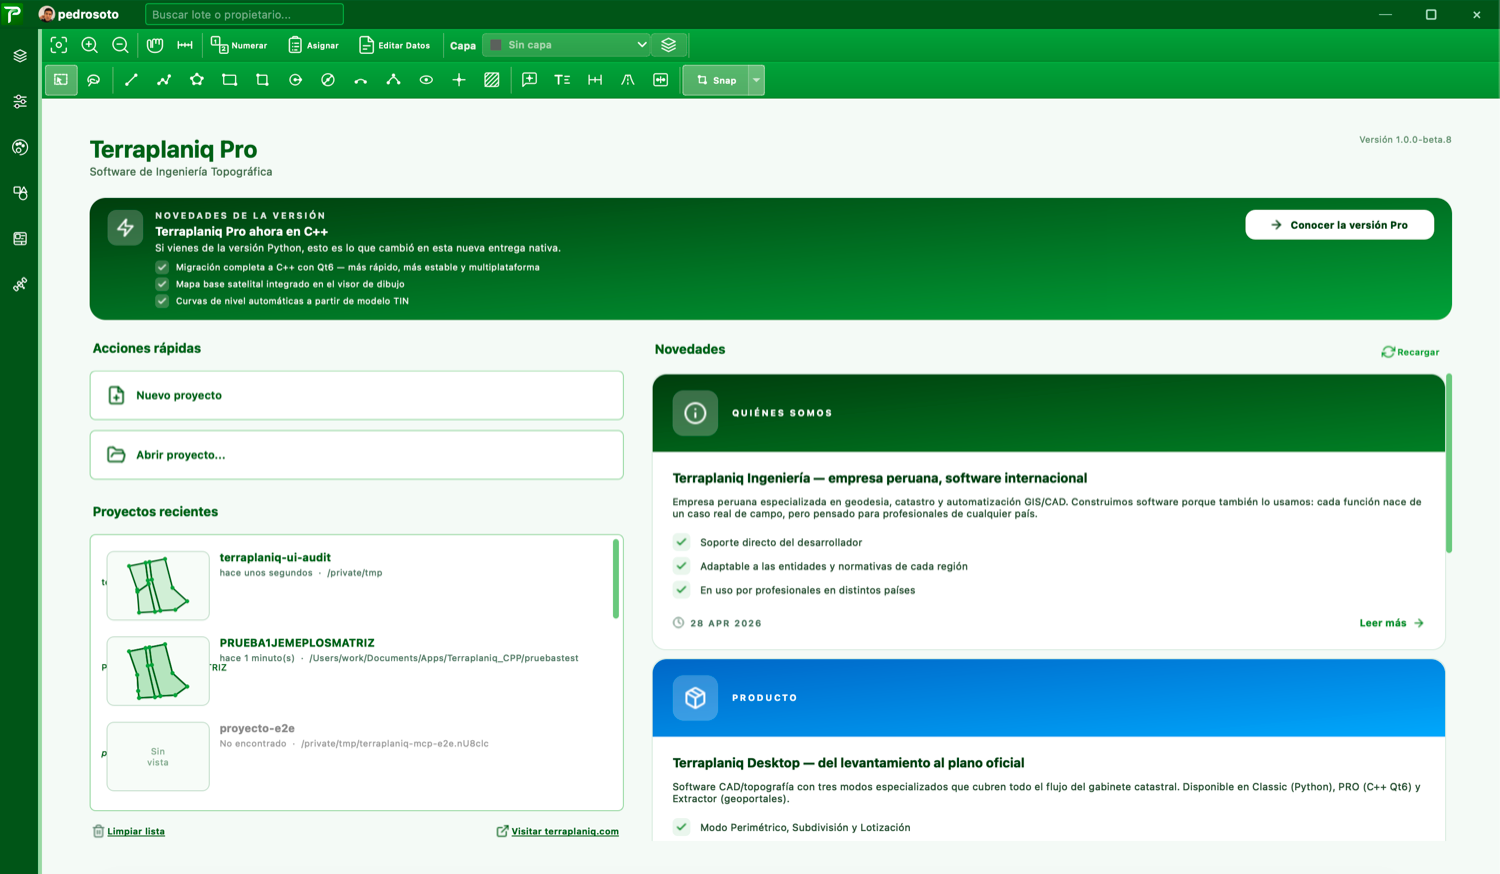Open the Snap options dropdown arrow
This screenshot has width=1500, height=874.
757,80
